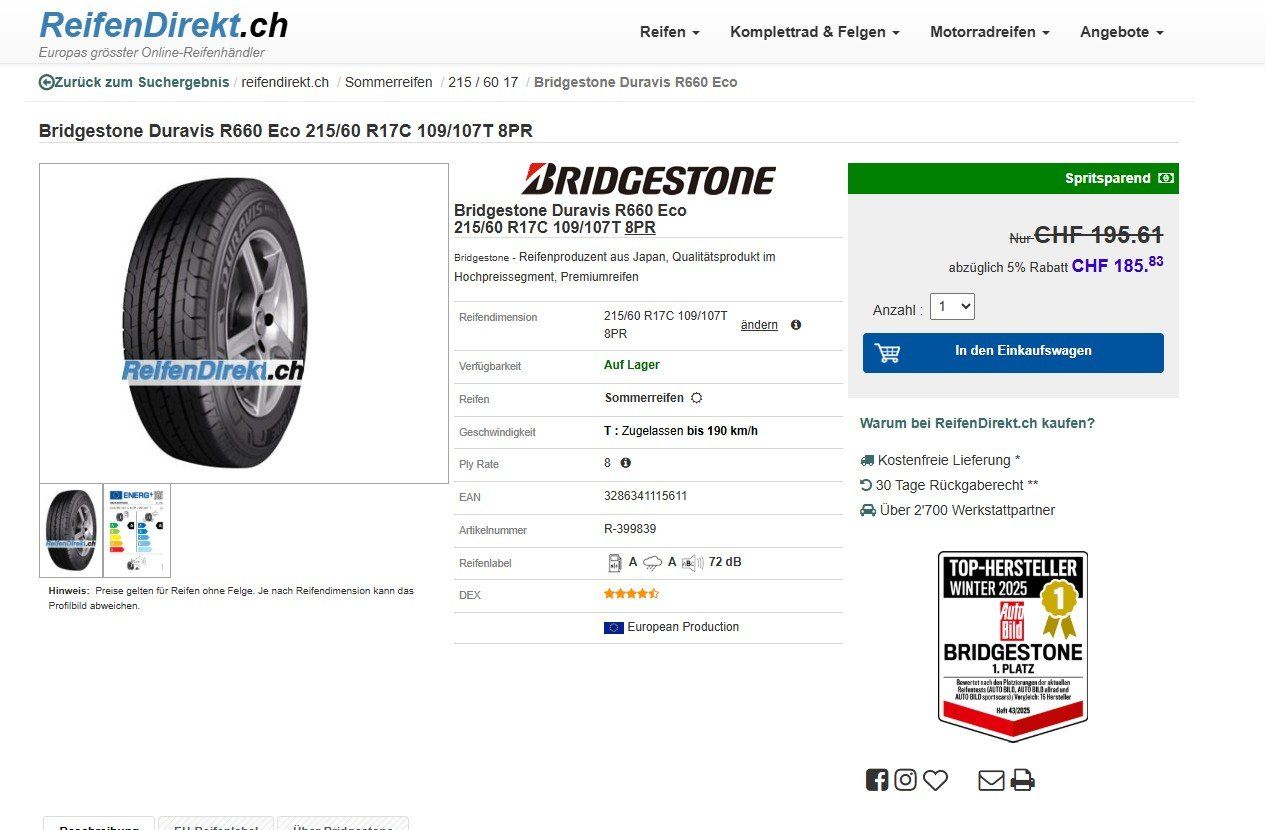Select the tyre photo thumbnail
The height and width of the screenshot is (830, 1265).
tap(71, 531)
